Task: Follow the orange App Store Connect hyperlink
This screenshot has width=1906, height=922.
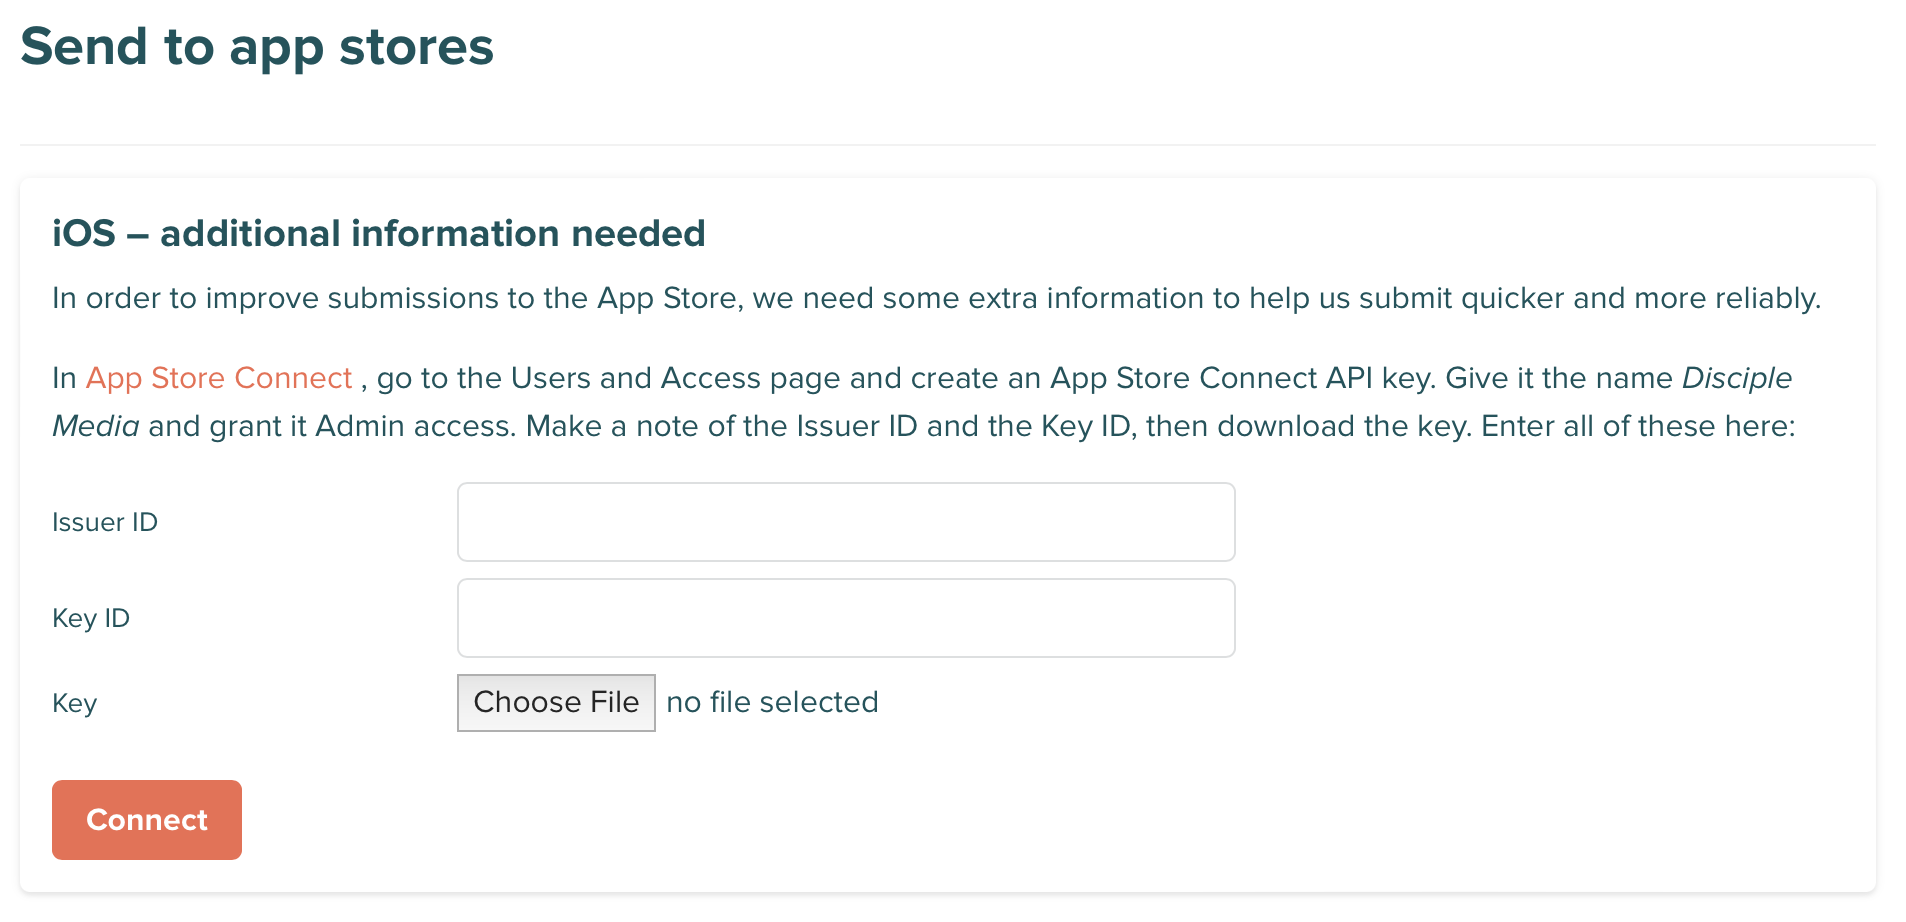Action: coord(219,378)
